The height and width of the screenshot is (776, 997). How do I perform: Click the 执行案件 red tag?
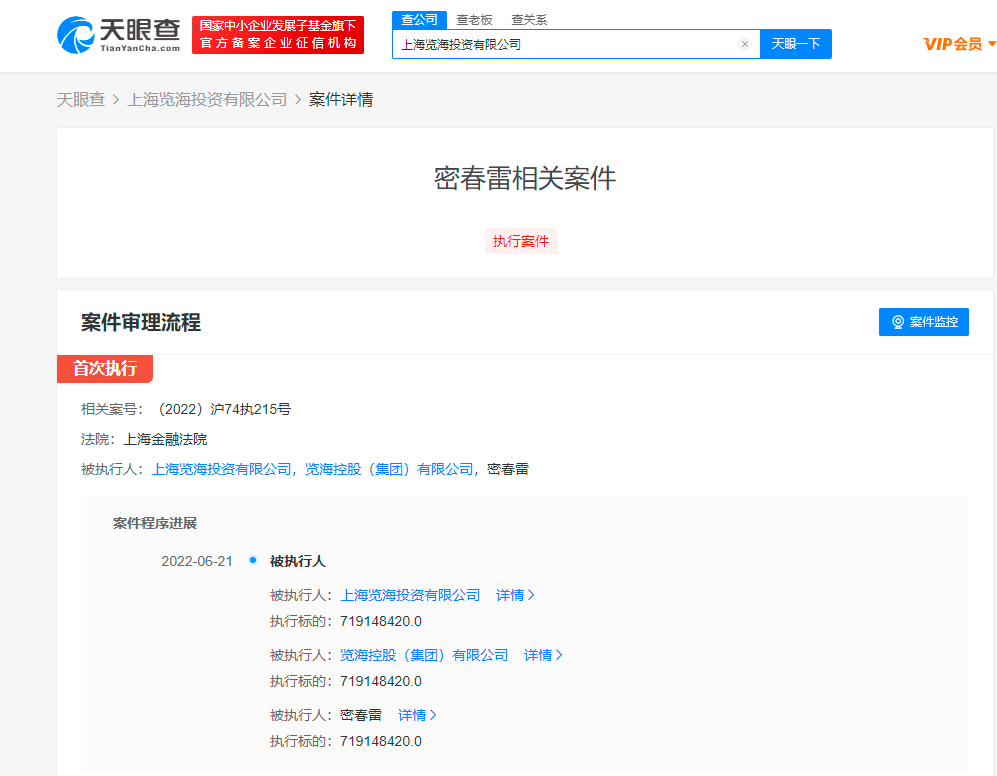[521, 241]
